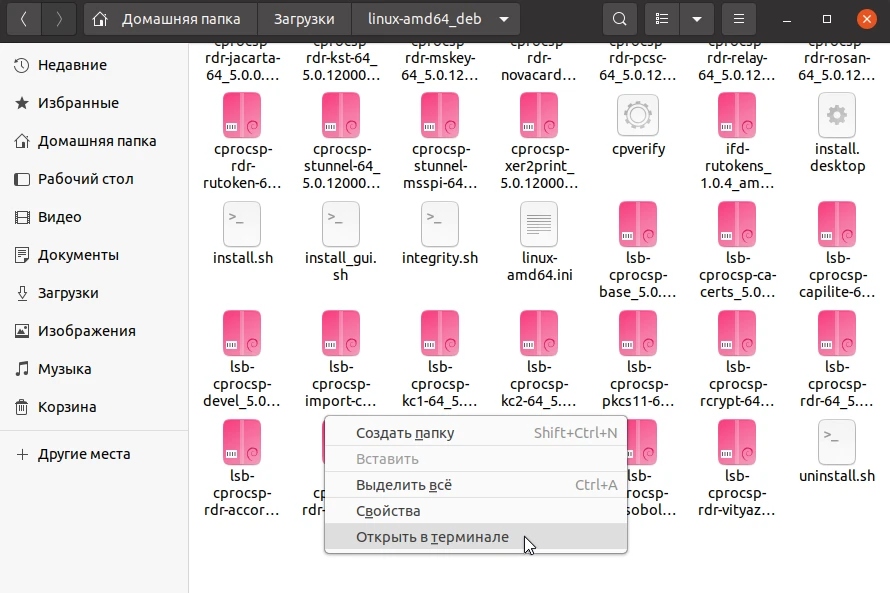Choose Свойства in context menu
This screenshot has width=890, height=593.
pyautogui.click(x=476, y=511)
